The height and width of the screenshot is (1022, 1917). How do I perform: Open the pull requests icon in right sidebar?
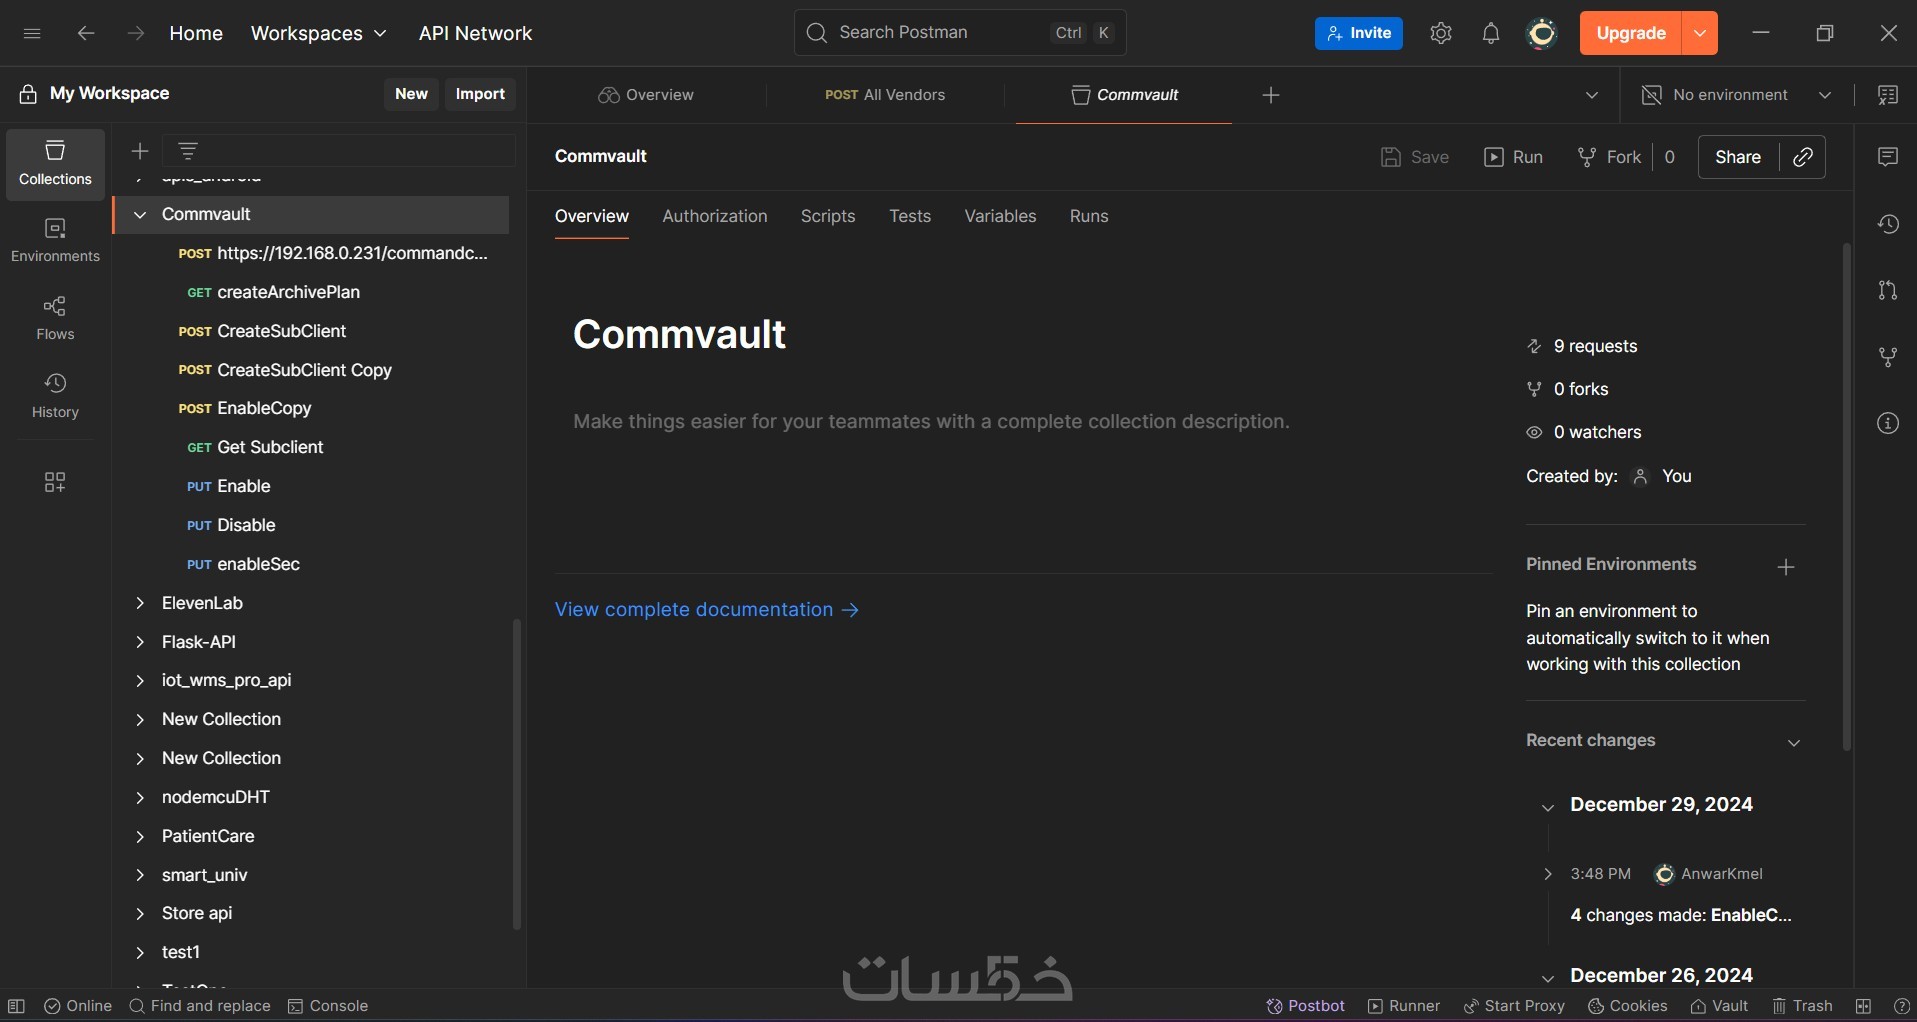pyautogui.click(x=1888, y=290)
